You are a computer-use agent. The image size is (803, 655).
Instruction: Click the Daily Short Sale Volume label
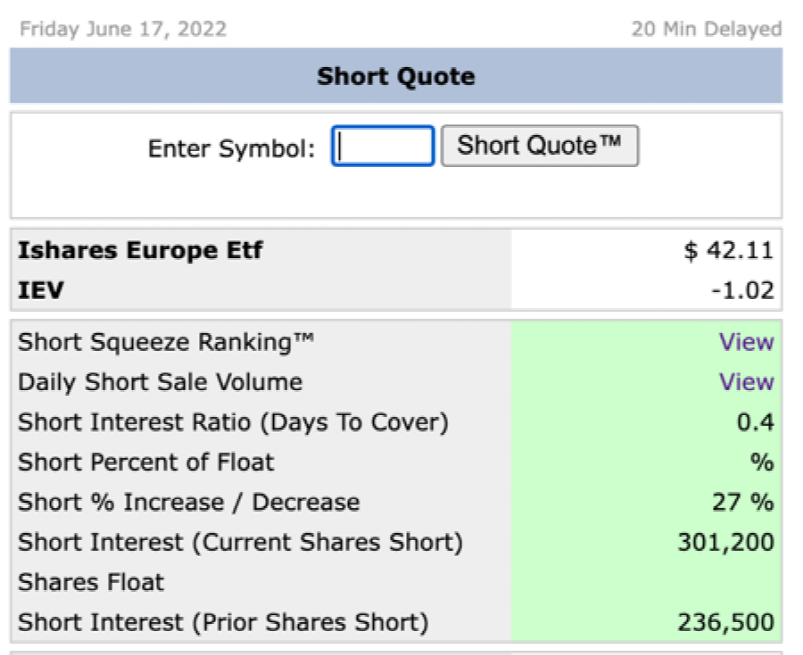[160, 382]
